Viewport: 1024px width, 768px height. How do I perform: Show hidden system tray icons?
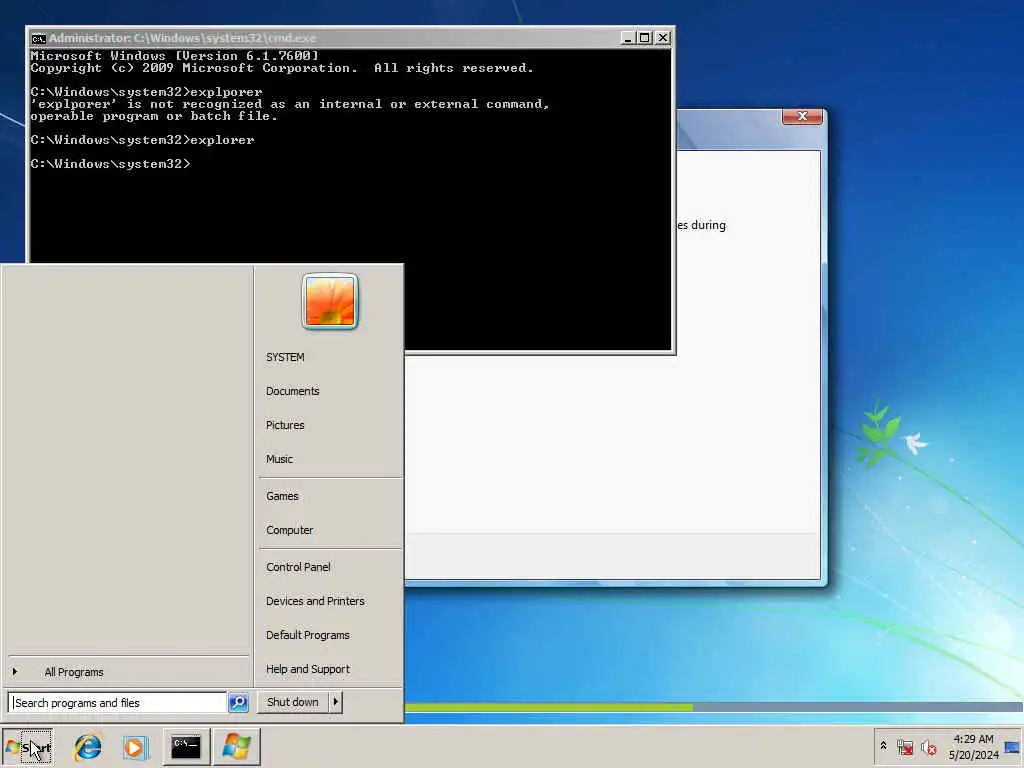[x=884, y=746]
